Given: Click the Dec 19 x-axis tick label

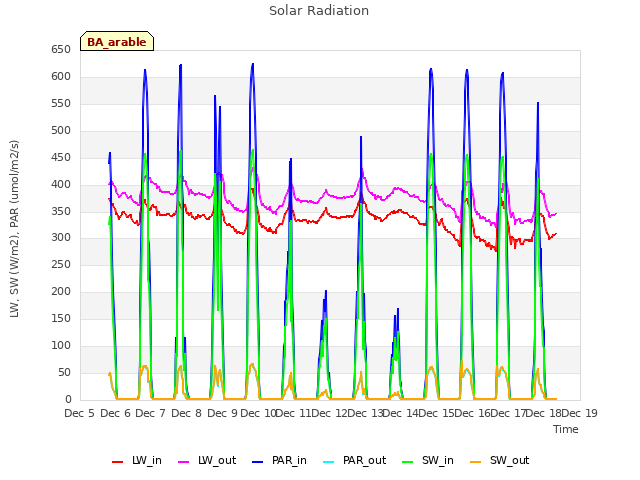Looking at the screenshot, I should tap(580, 413).
